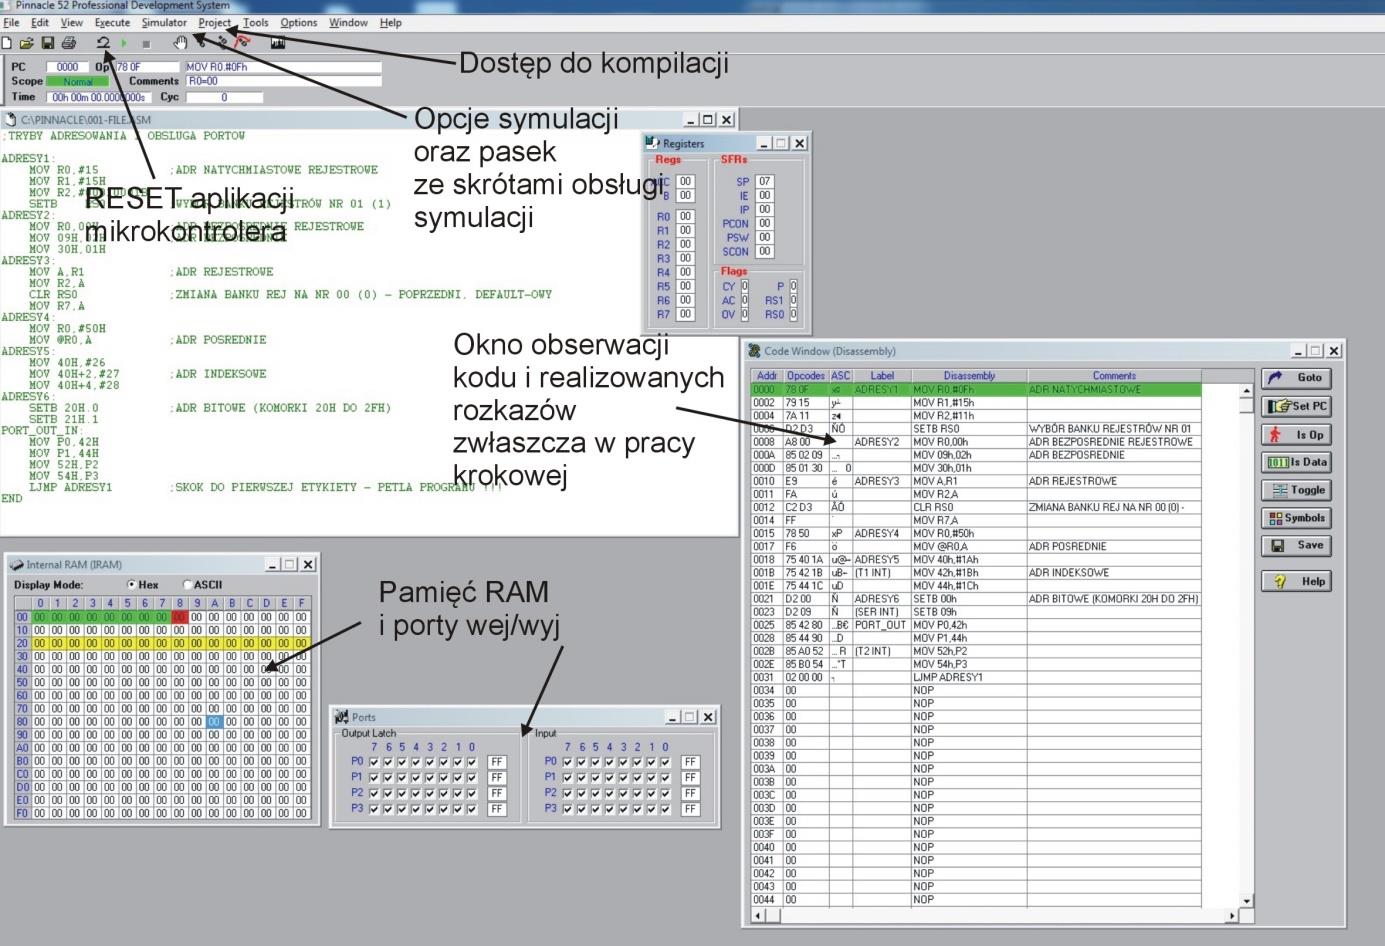1385x946 pixels.
Task: Click the blue highlighted RAM cell in row 80
Action: [x=213, y=722]
